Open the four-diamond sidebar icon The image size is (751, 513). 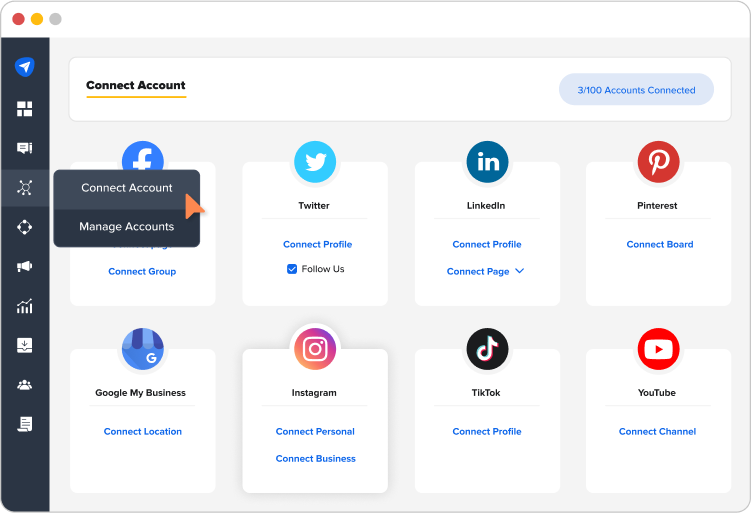click(24, 227)
